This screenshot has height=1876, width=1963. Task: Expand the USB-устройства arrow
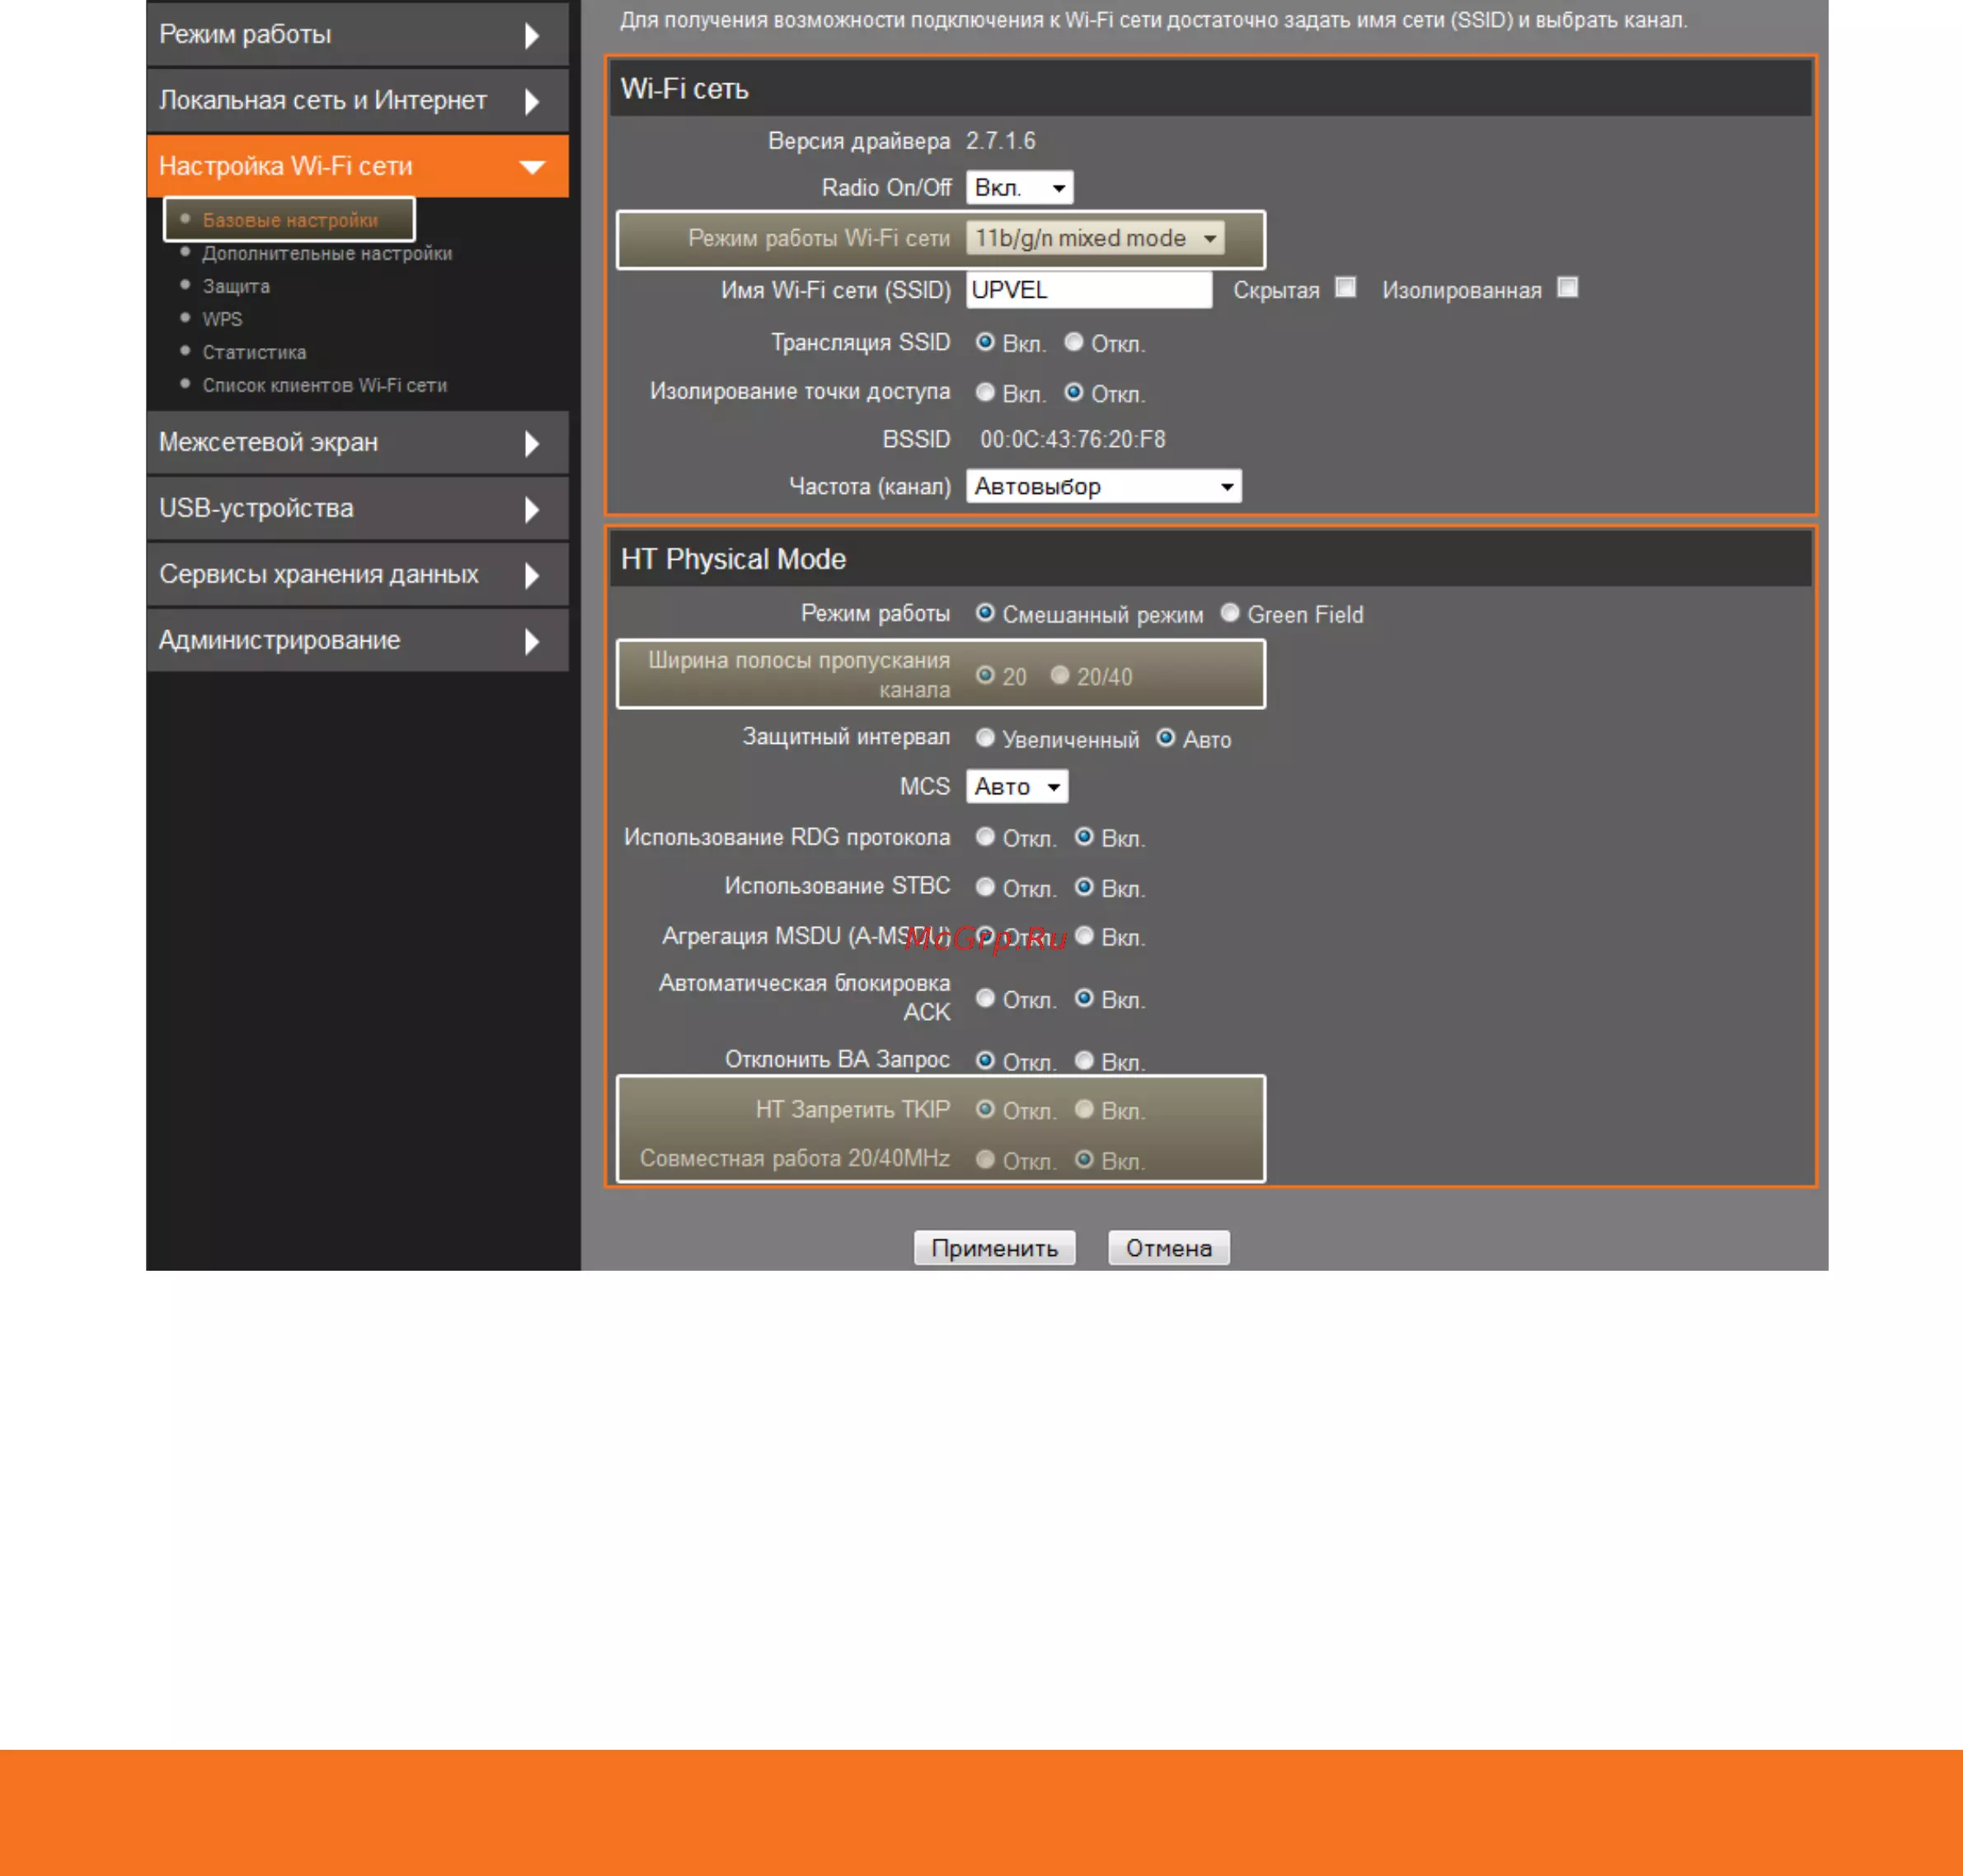532,509
